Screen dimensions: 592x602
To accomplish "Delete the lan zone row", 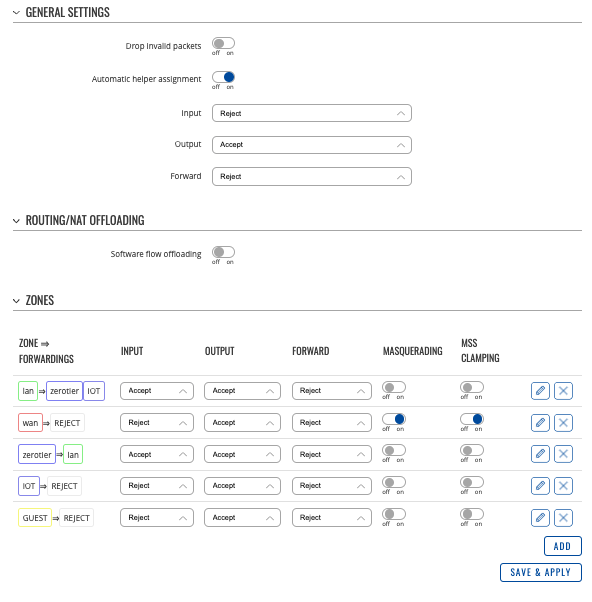I will pos(563,391).
